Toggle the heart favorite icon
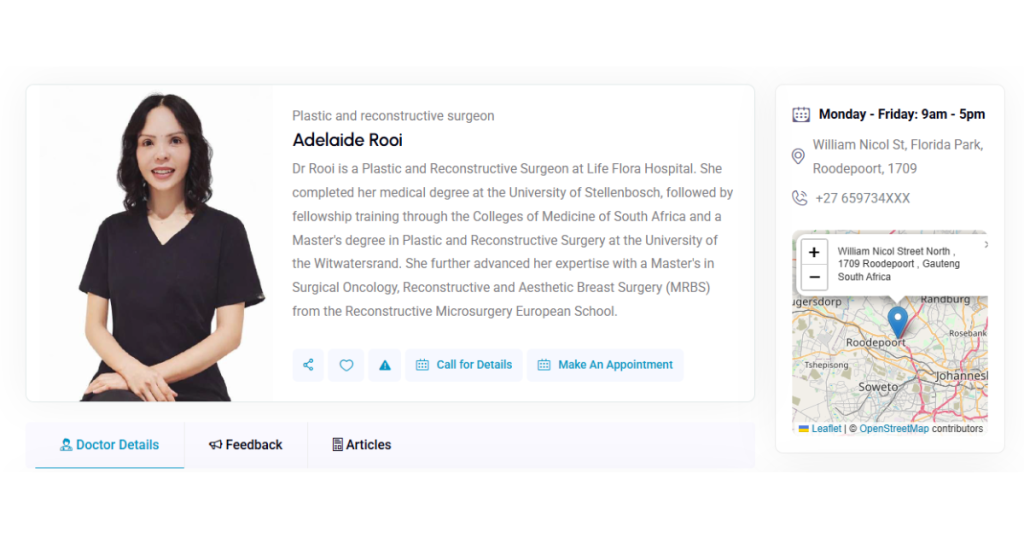This screenshot has width=1024, height=538. coord(346,365)
